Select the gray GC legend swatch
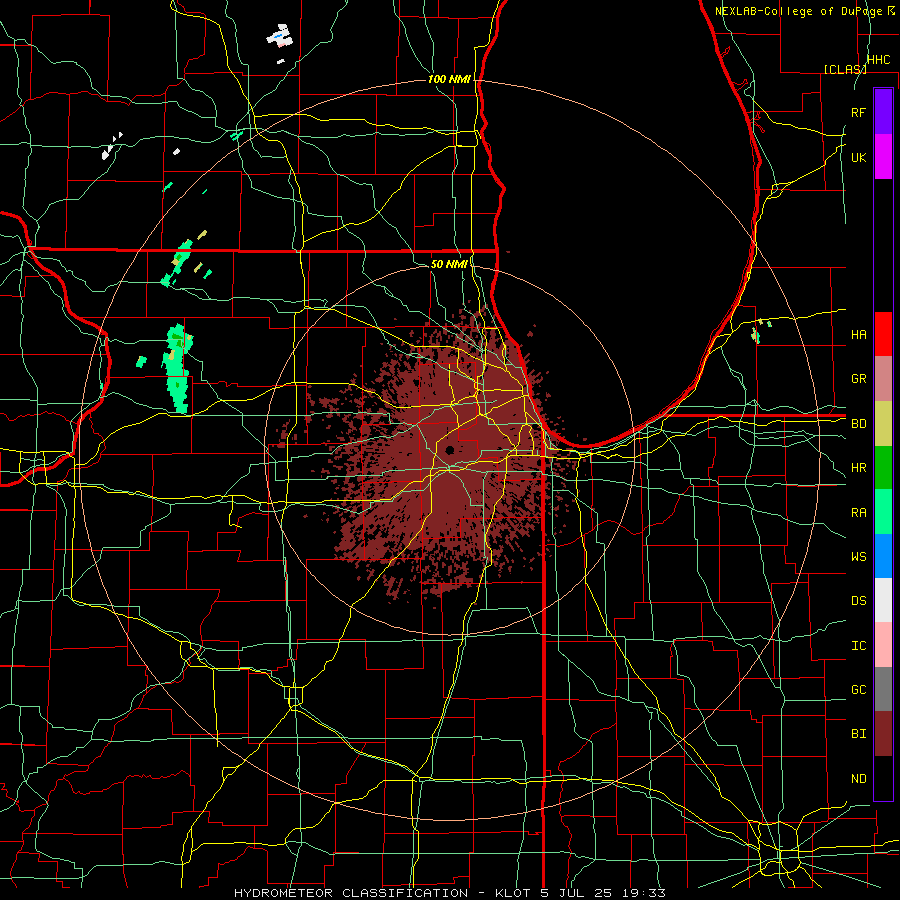 pos(883,689)
